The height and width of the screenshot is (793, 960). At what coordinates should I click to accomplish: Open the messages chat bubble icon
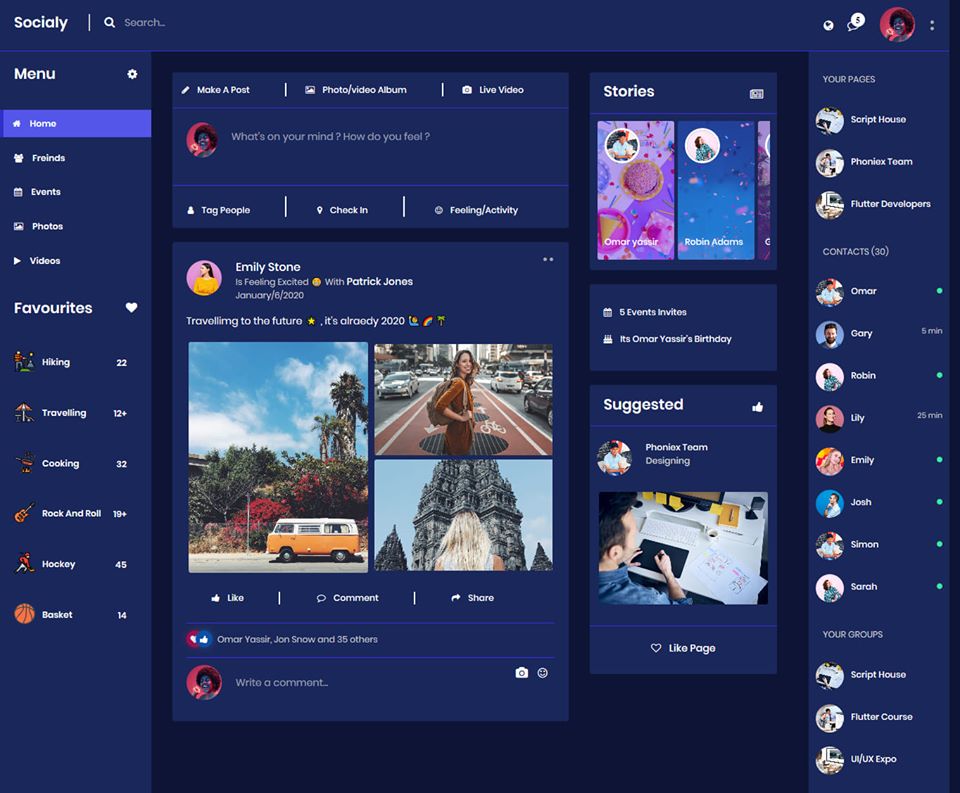point(855,23)
